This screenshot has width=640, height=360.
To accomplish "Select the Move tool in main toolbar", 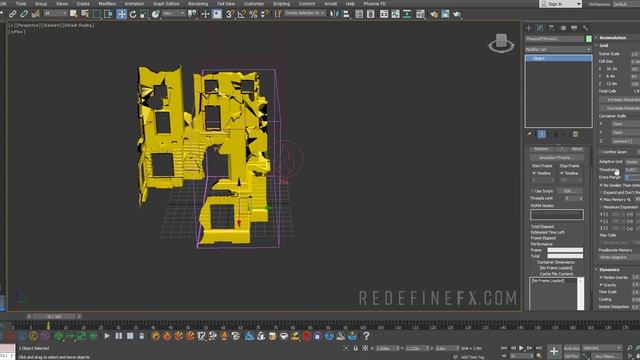I will pos(121,14).
